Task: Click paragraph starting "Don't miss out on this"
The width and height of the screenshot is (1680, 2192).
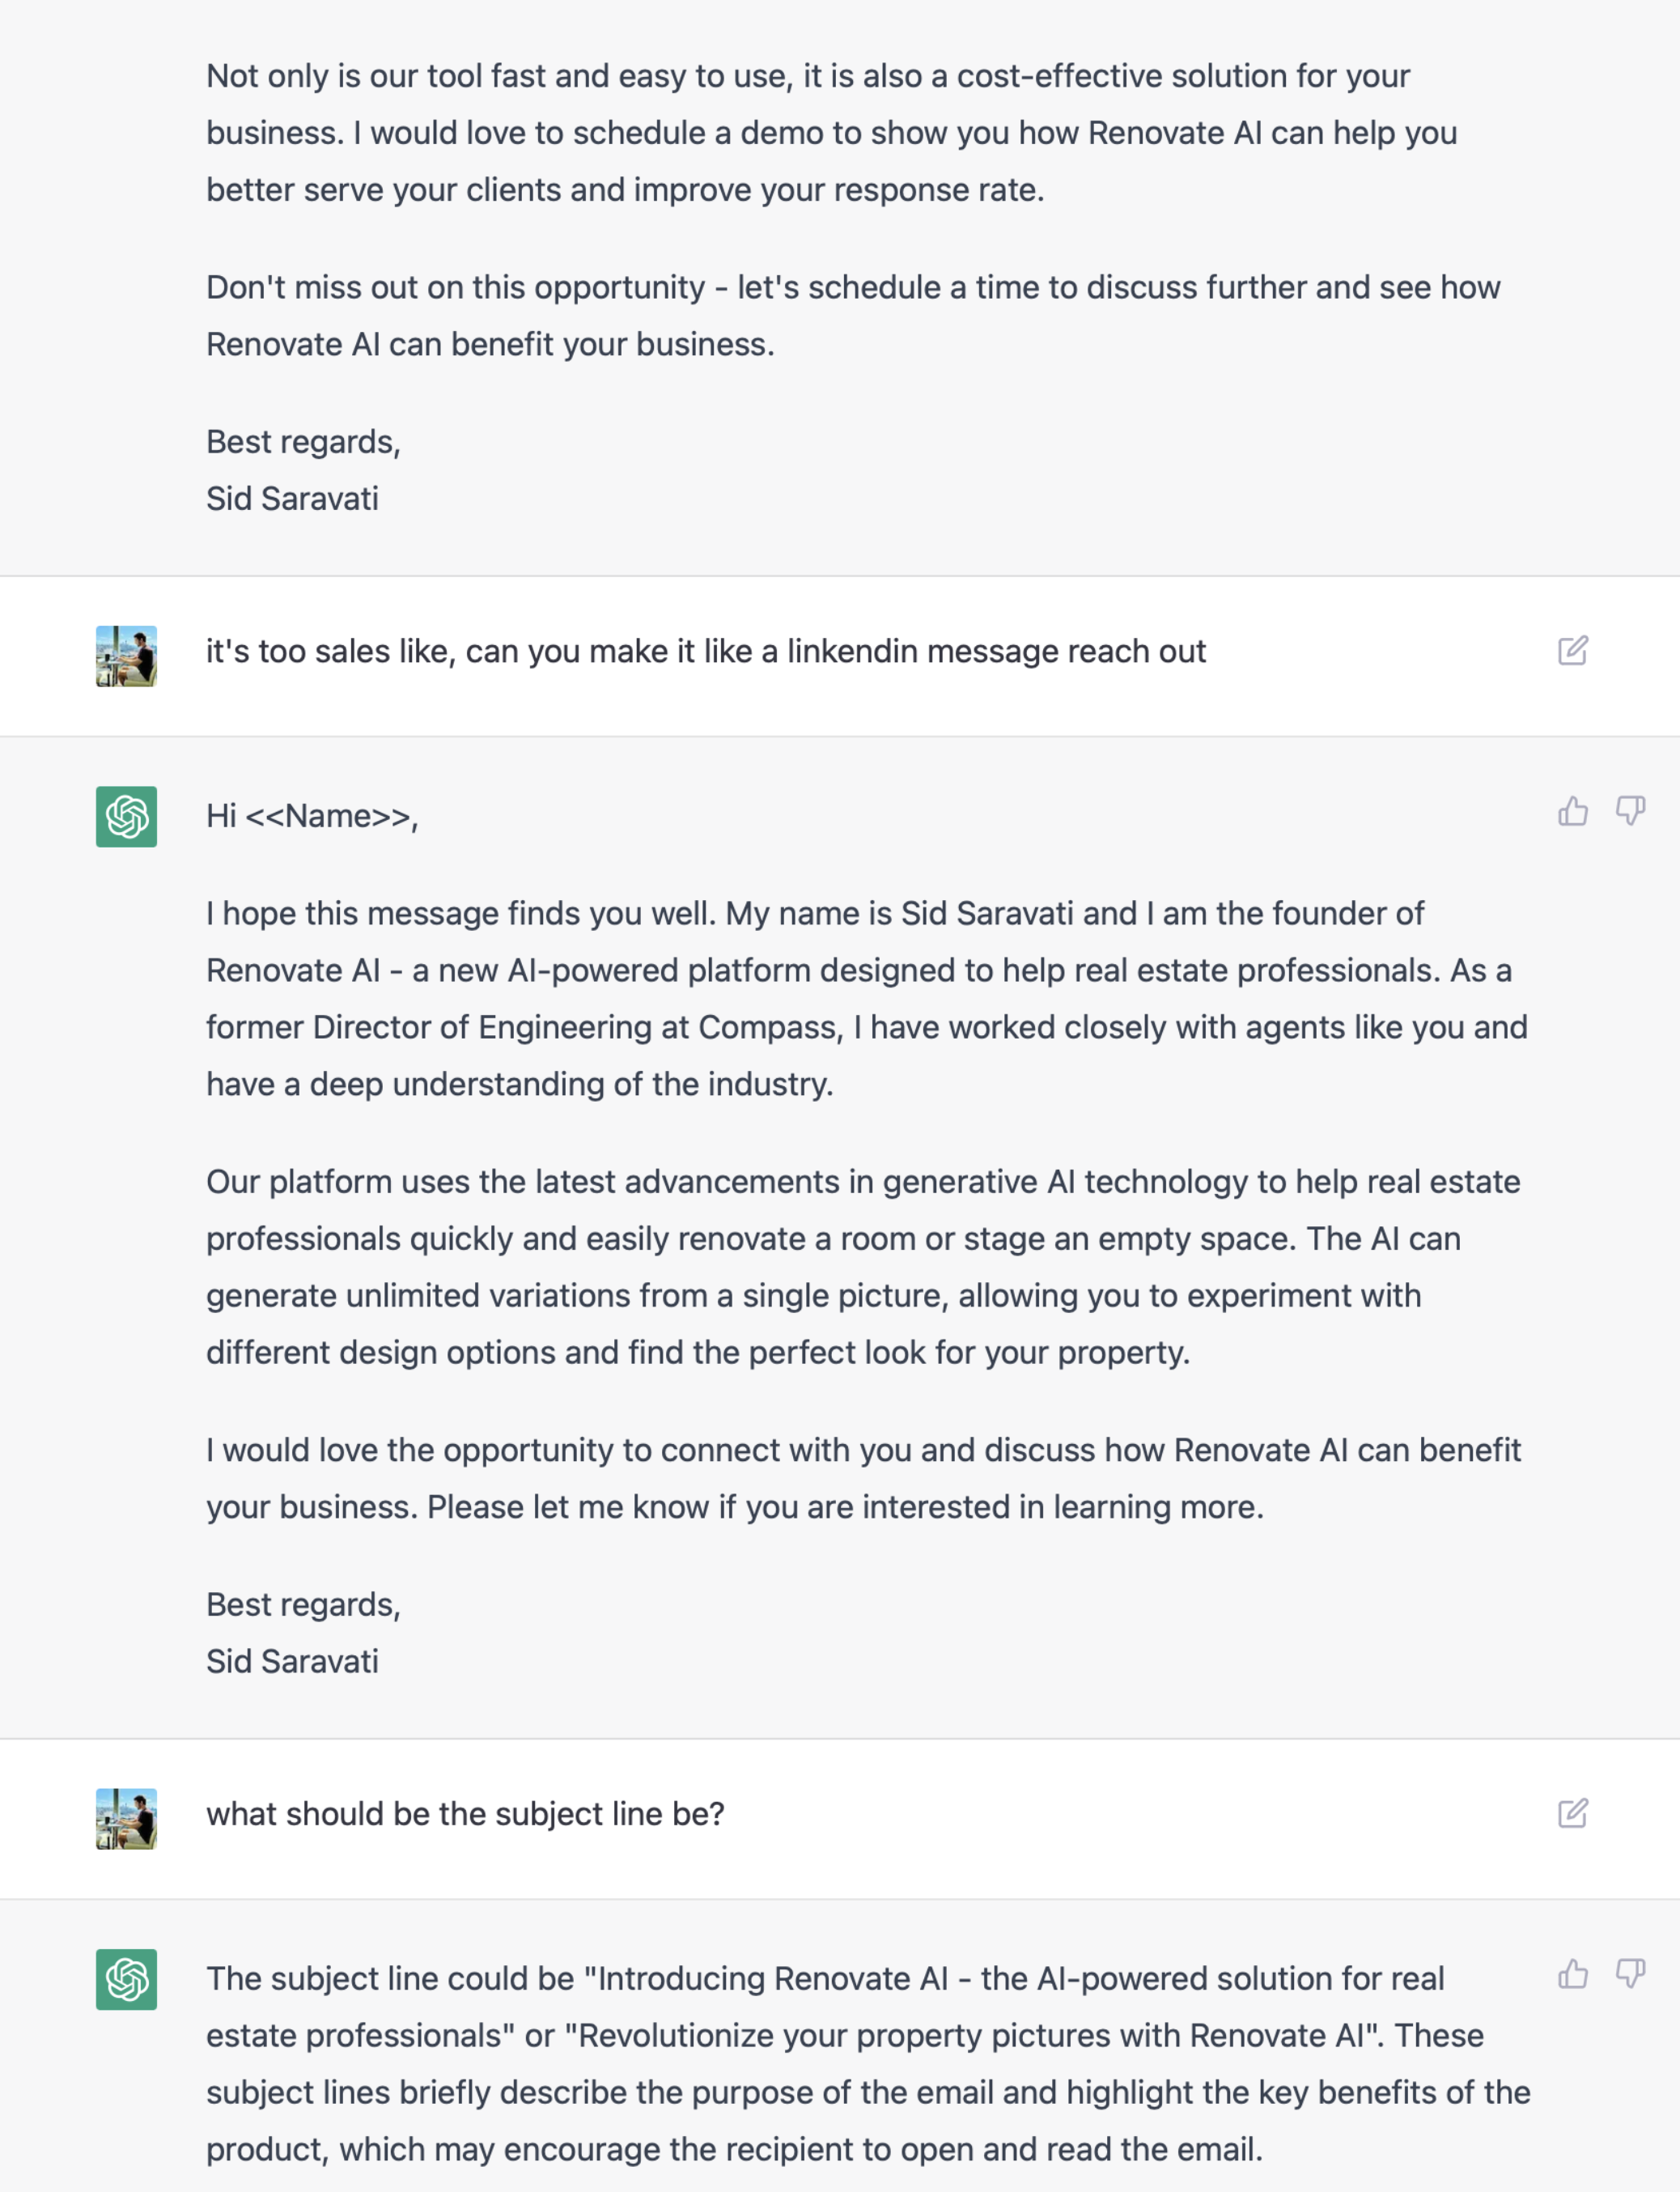Action: (x=852, y=316)
